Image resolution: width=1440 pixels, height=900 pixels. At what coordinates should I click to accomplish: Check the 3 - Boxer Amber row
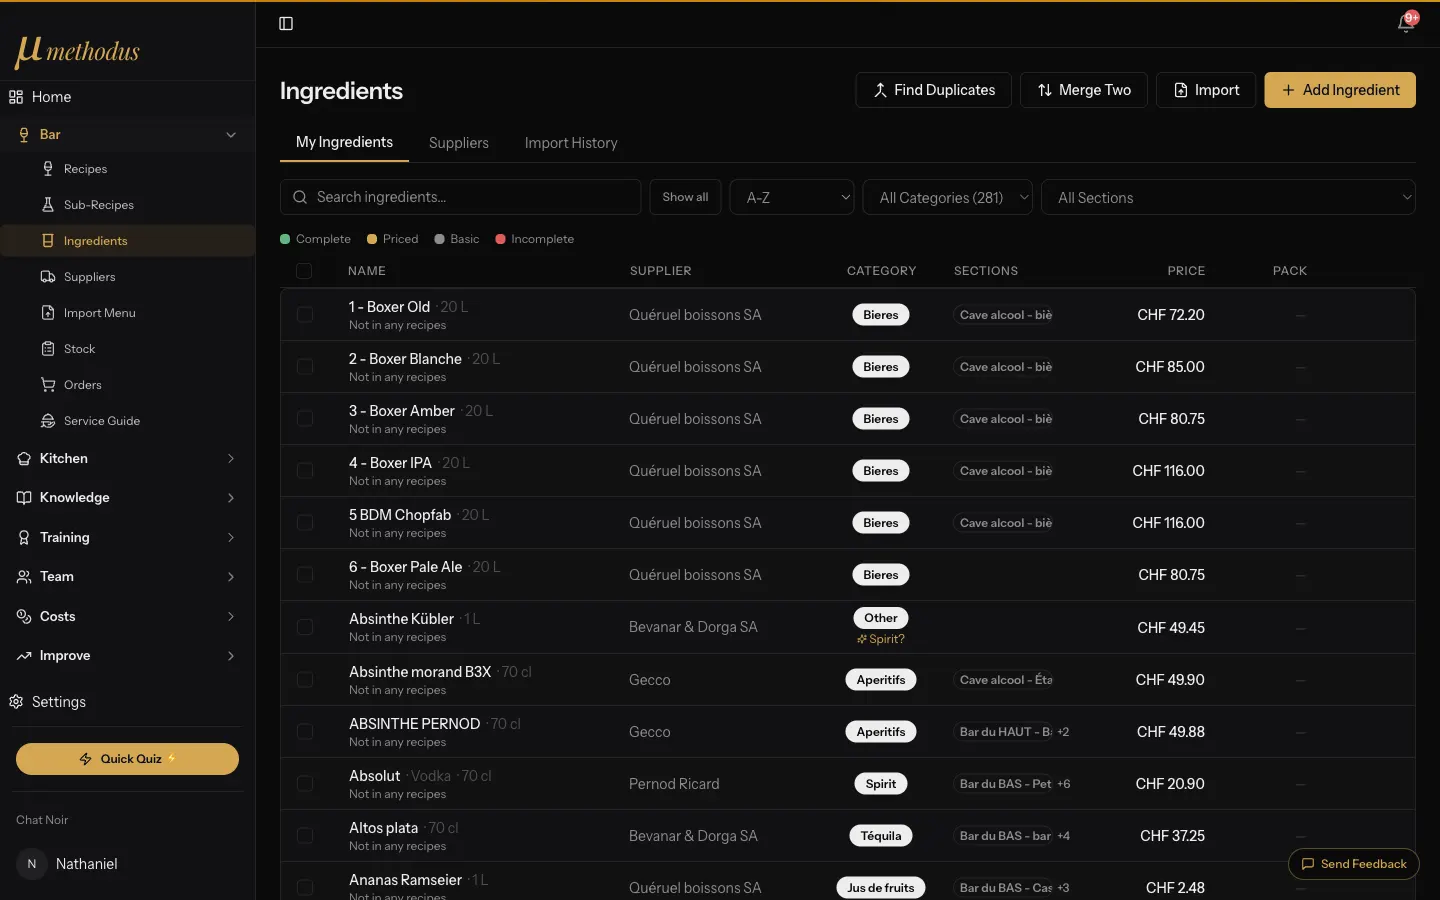pyautogui.click(x=305, y=419)
